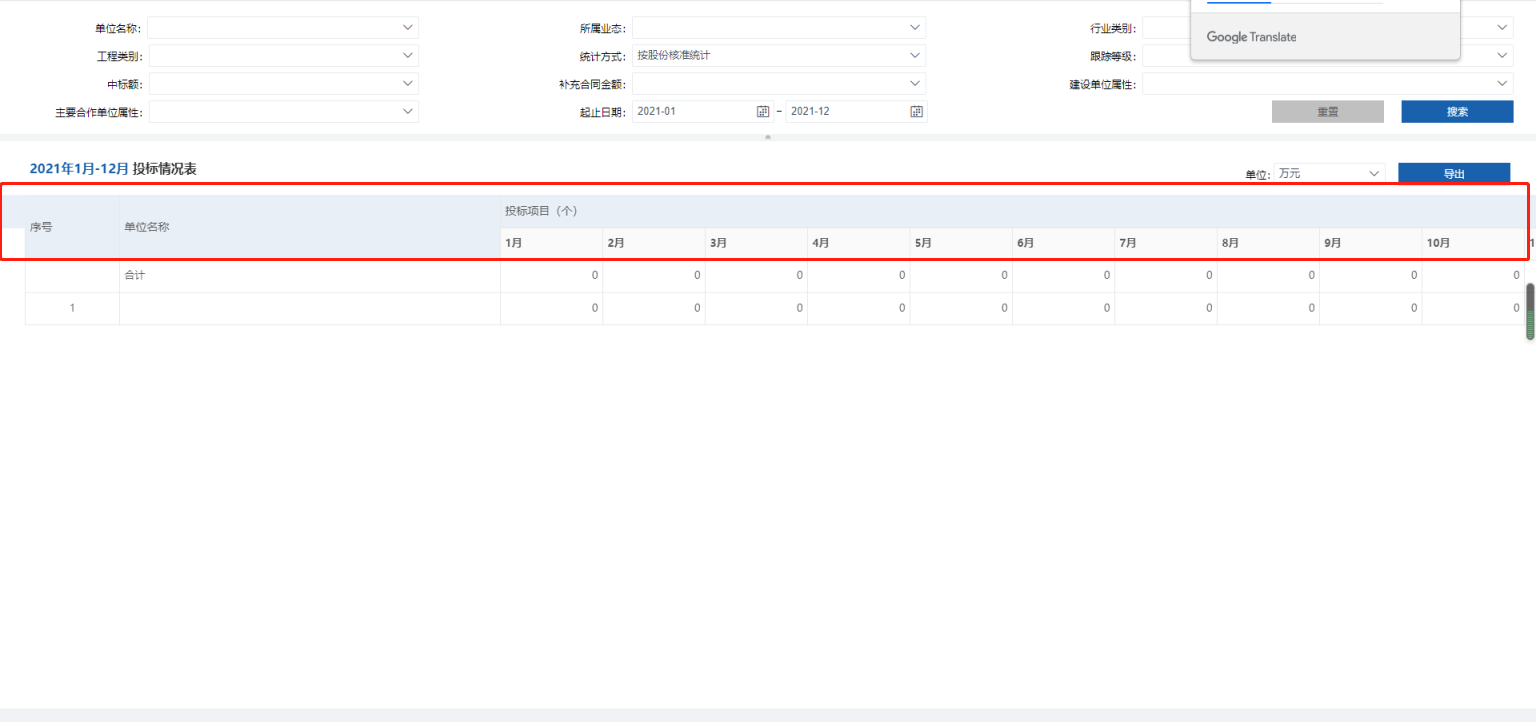Click the 搜索 search button
1536x722 pixels.
(x=1457, y=112)
